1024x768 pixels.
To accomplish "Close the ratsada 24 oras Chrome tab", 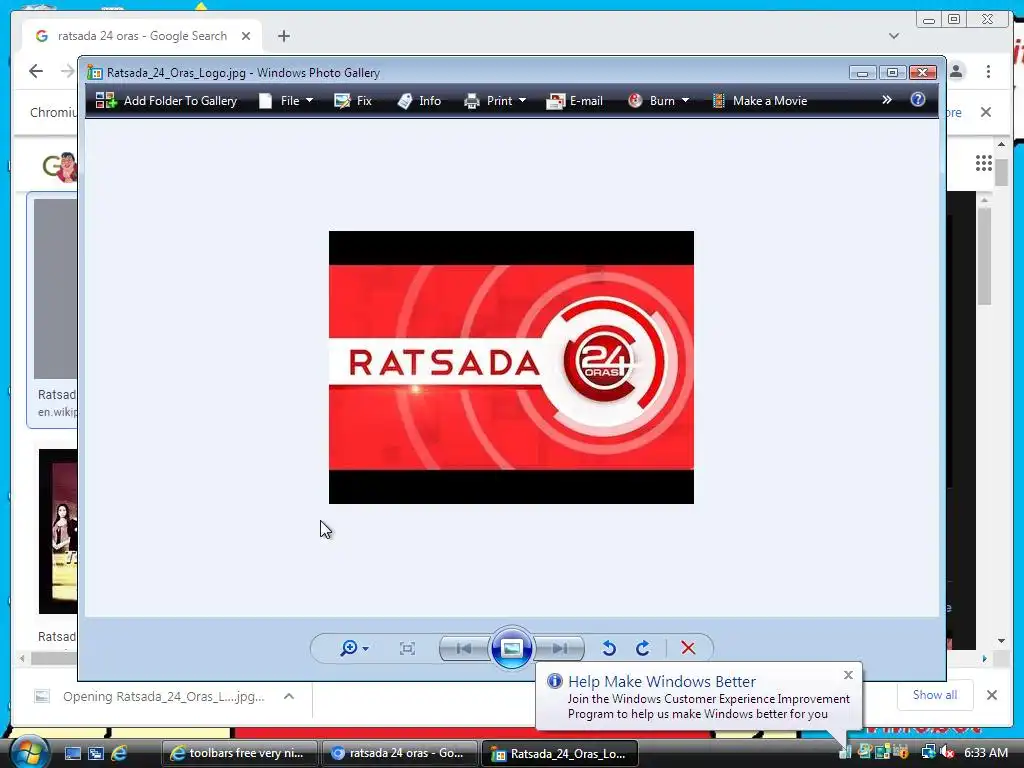I will pos(246,36).
